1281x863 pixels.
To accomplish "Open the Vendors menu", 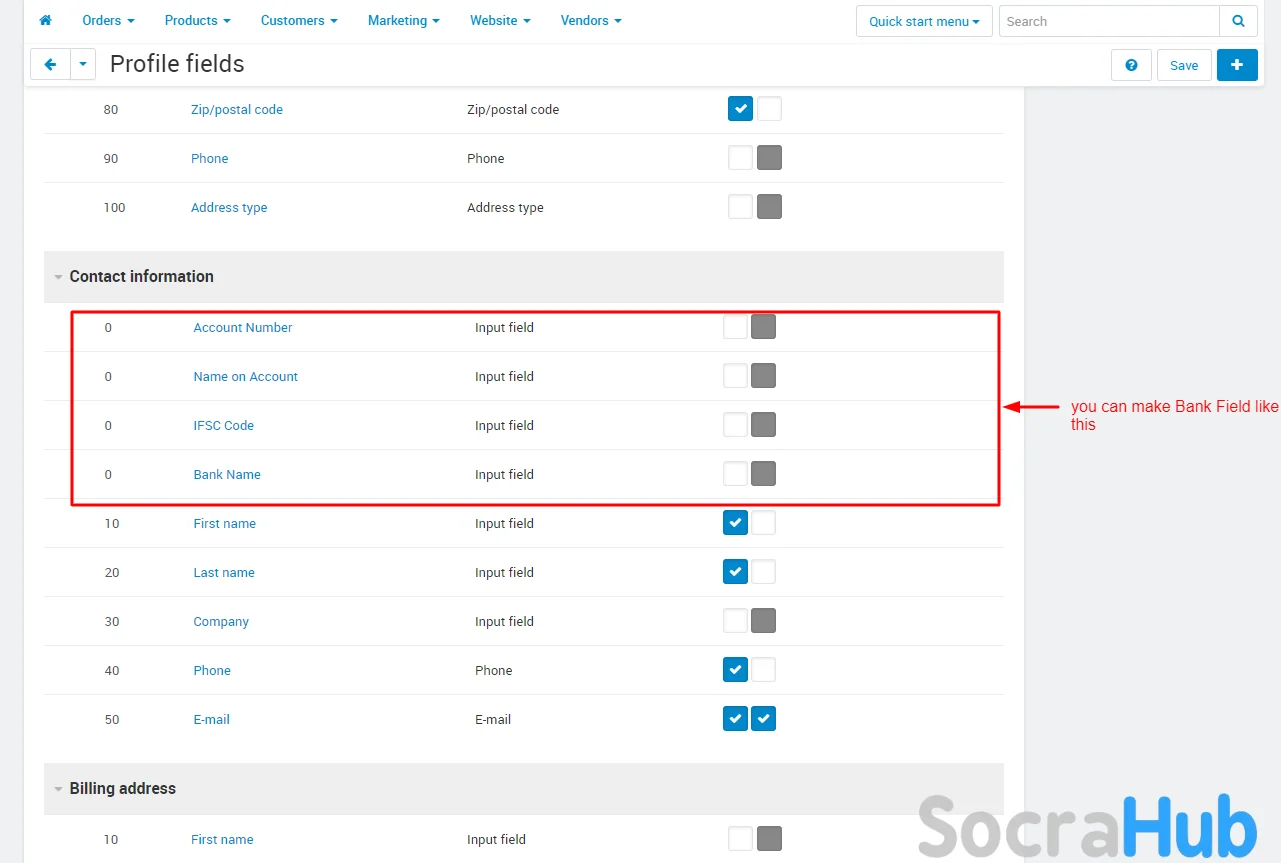I will [590, 20].
